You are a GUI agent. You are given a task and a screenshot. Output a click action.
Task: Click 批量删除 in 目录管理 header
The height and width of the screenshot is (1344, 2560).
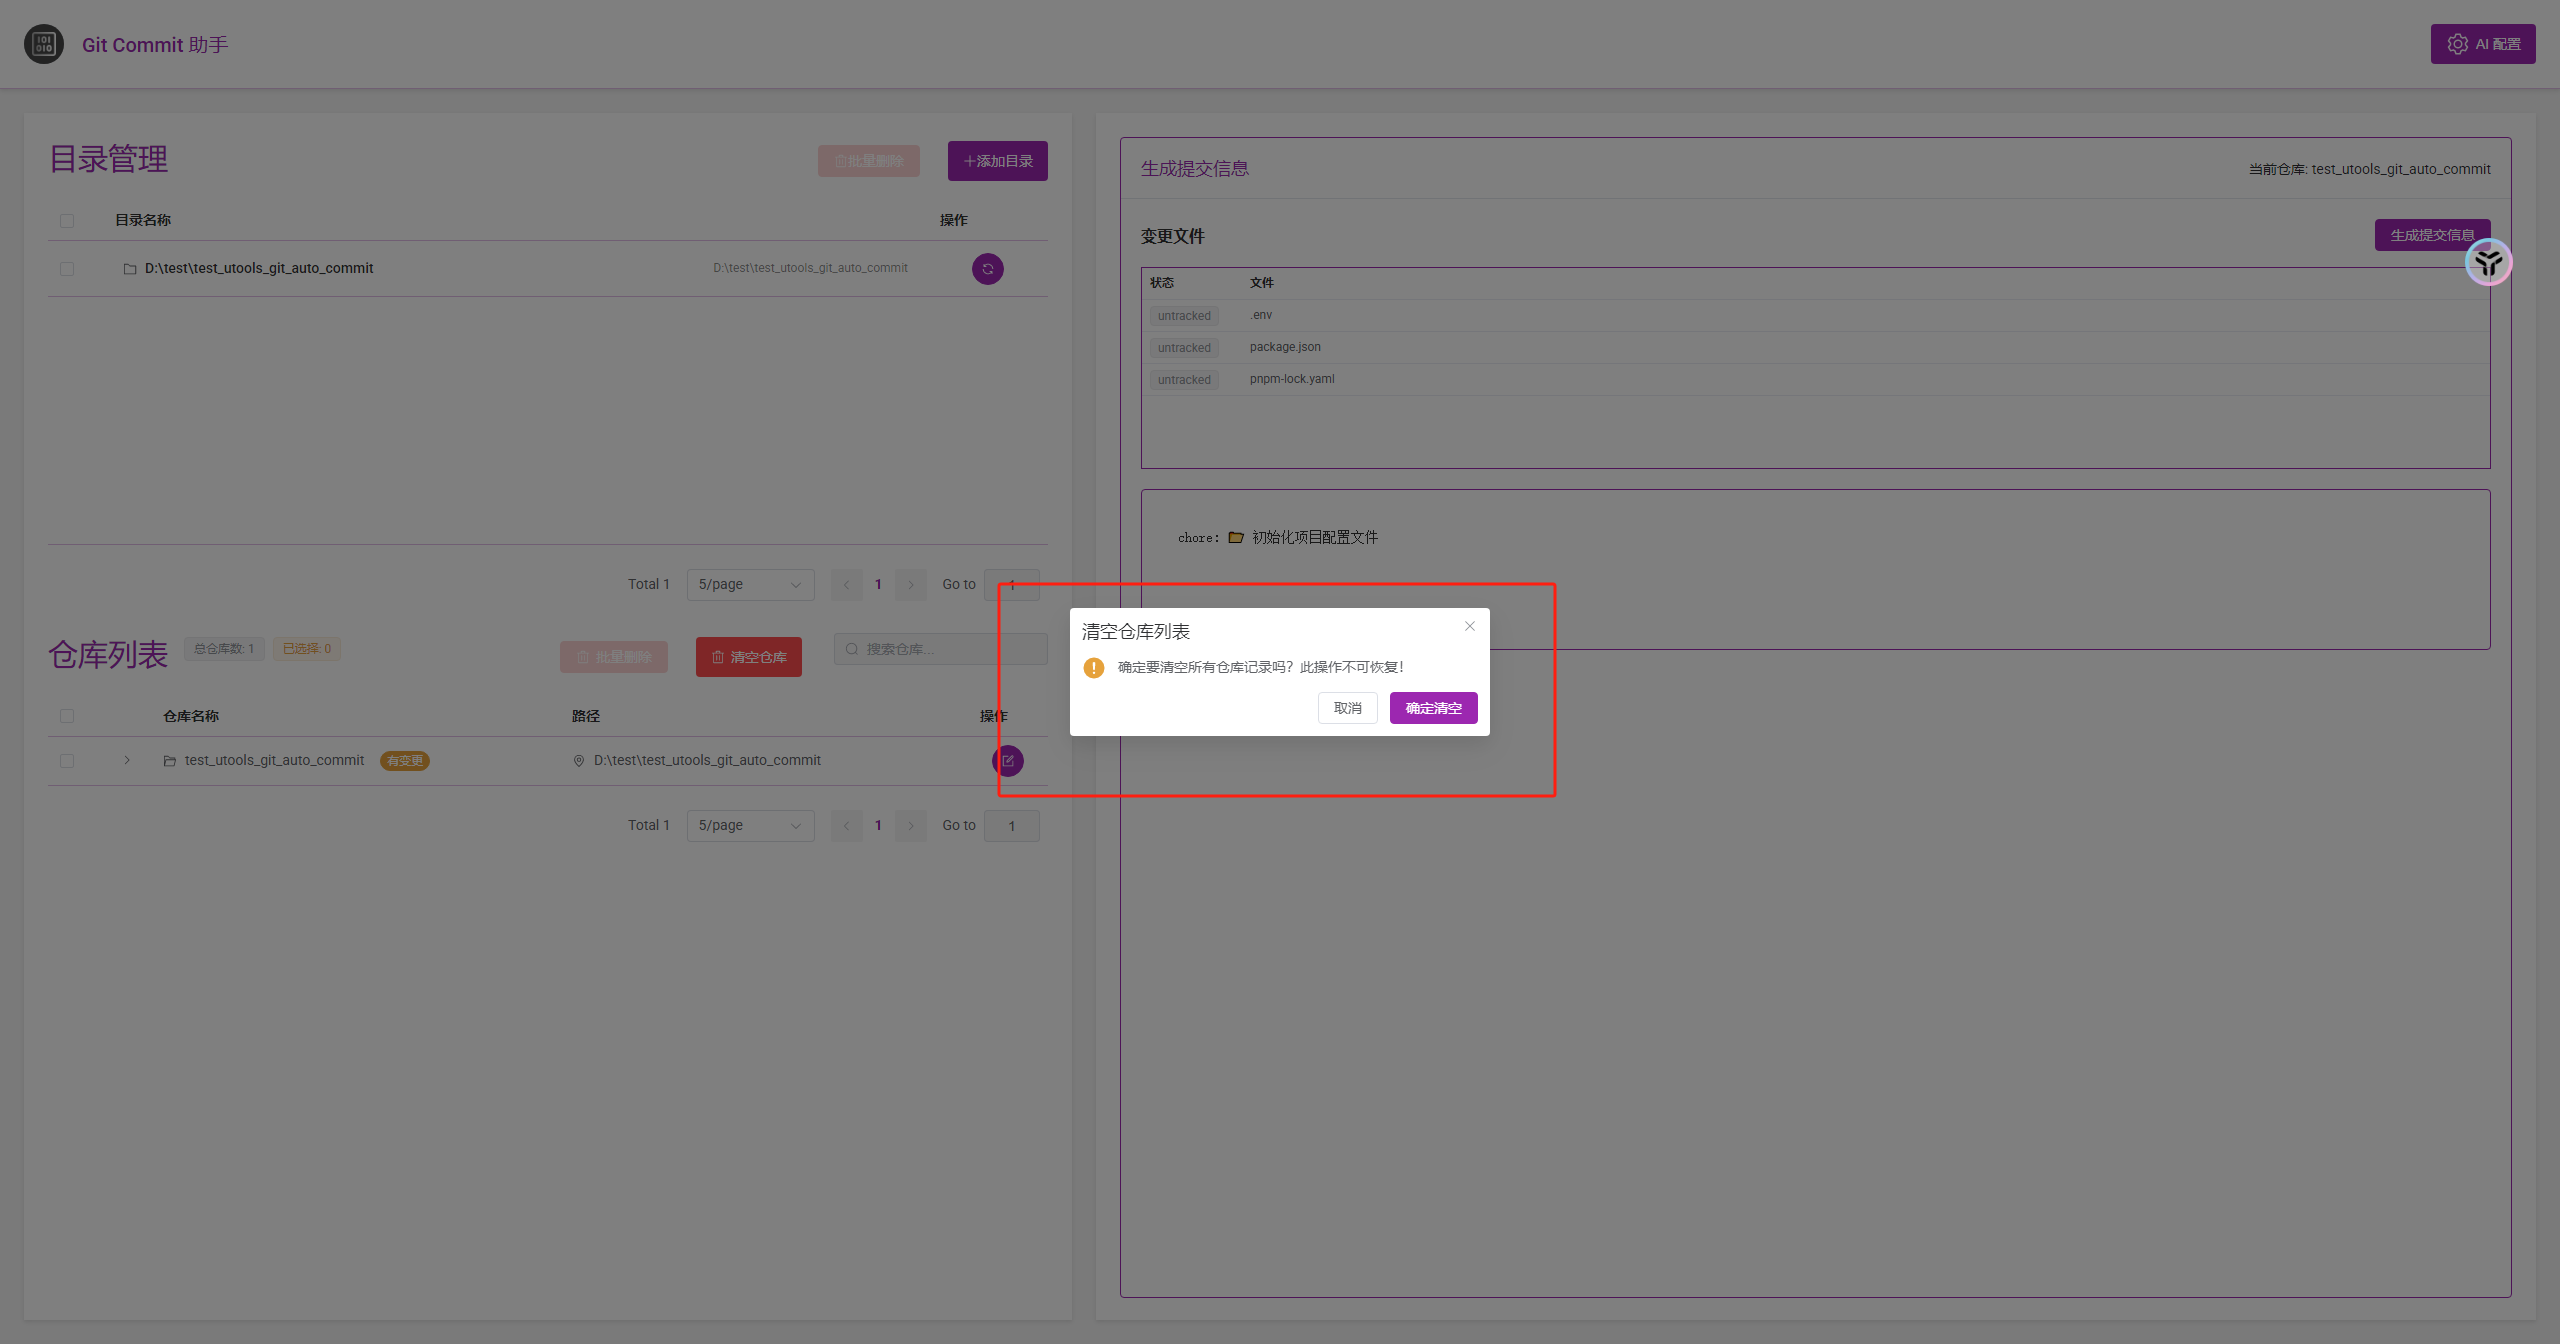(868, 161)
